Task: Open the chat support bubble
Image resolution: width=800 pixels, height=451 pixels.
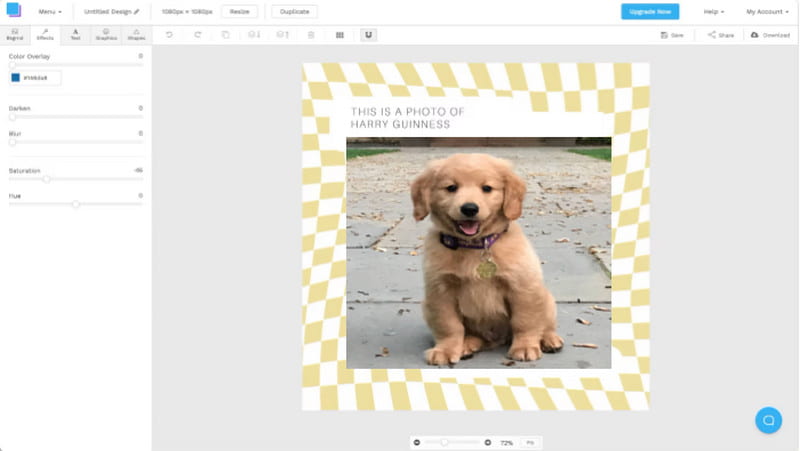Action: (x=768, y=420)
